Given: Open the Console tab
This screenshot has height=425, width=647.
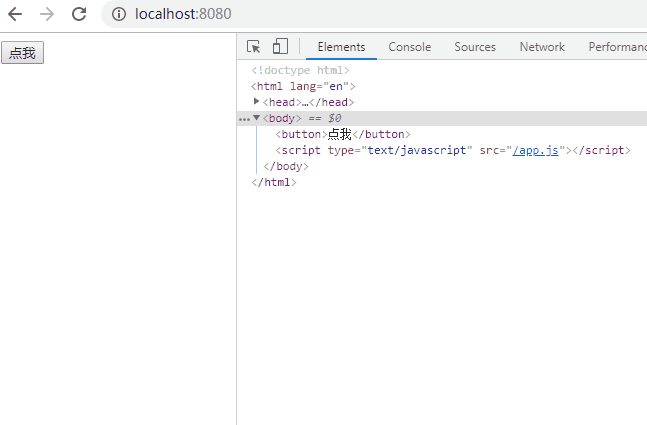Looking at the screenshot, I should coord(409,47).
